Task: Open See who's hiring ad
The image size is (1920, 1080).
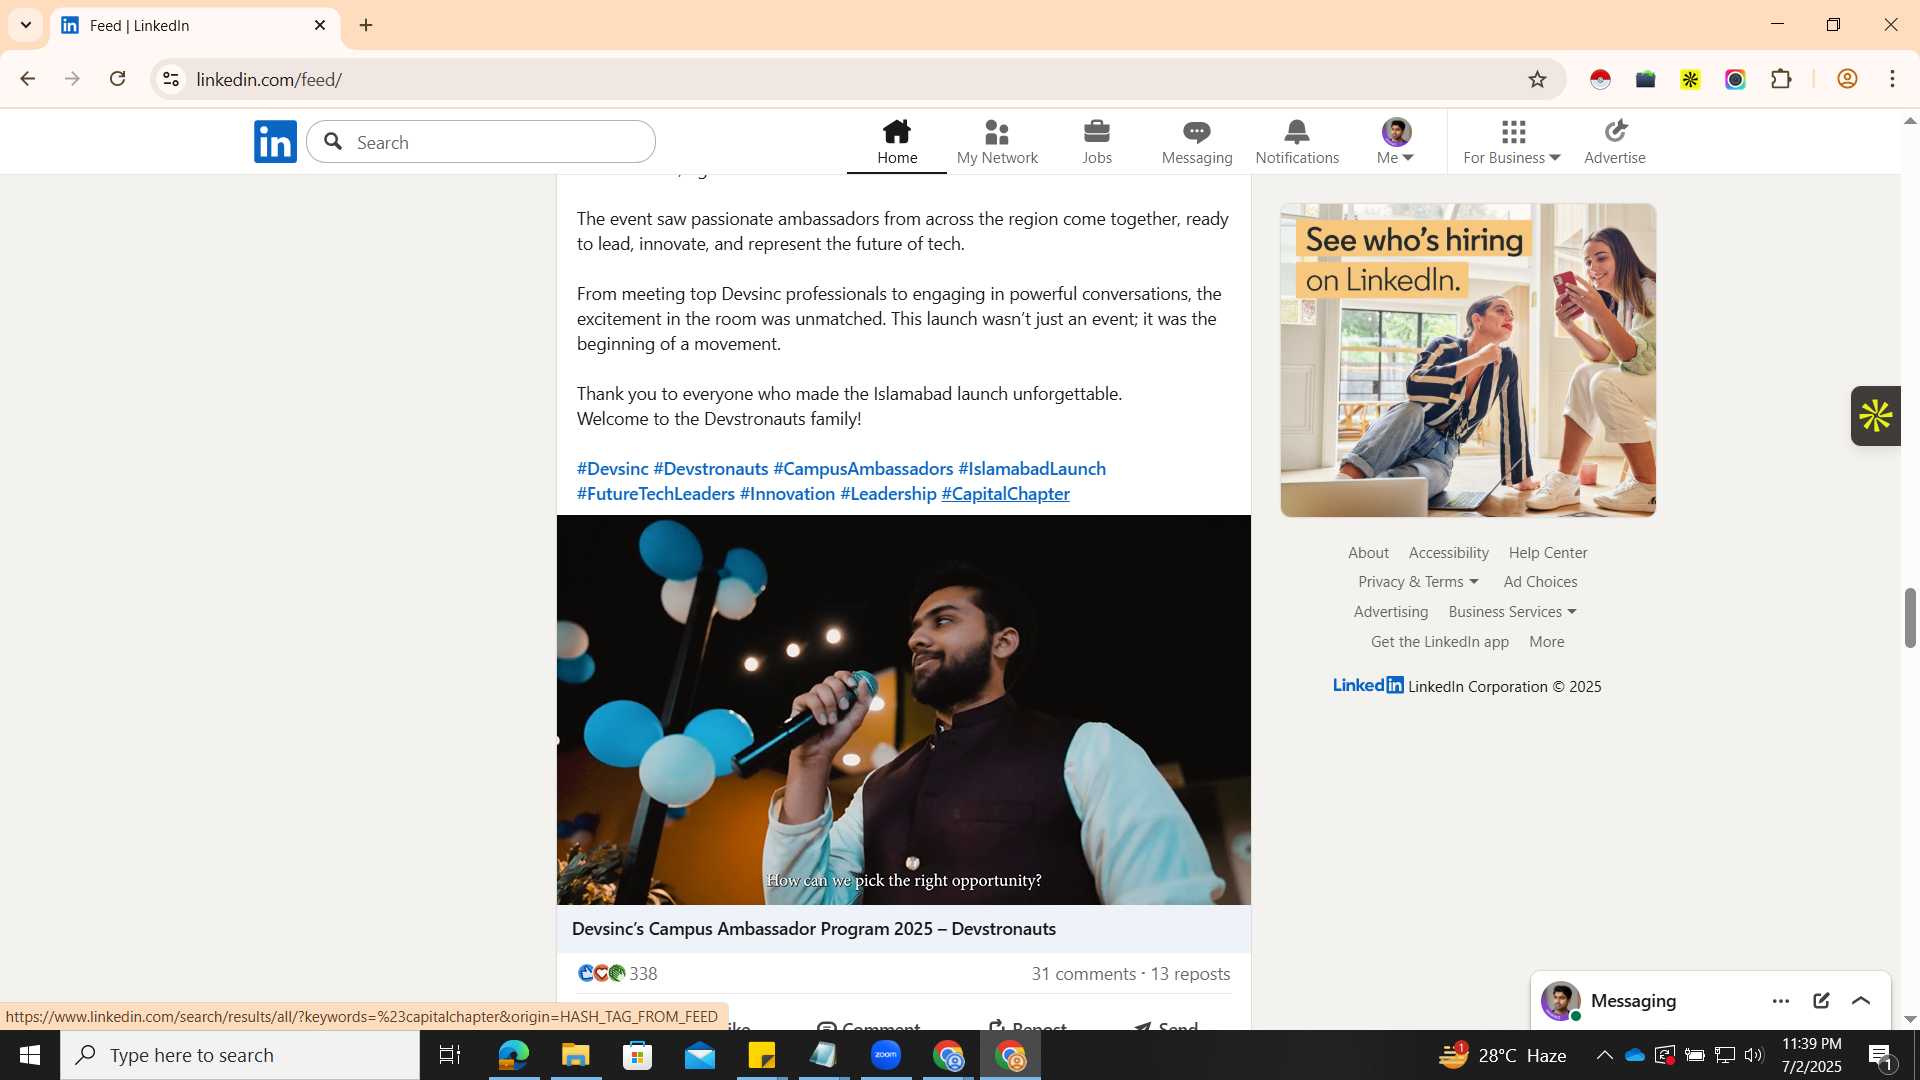Action: [x=1468, y=360]
